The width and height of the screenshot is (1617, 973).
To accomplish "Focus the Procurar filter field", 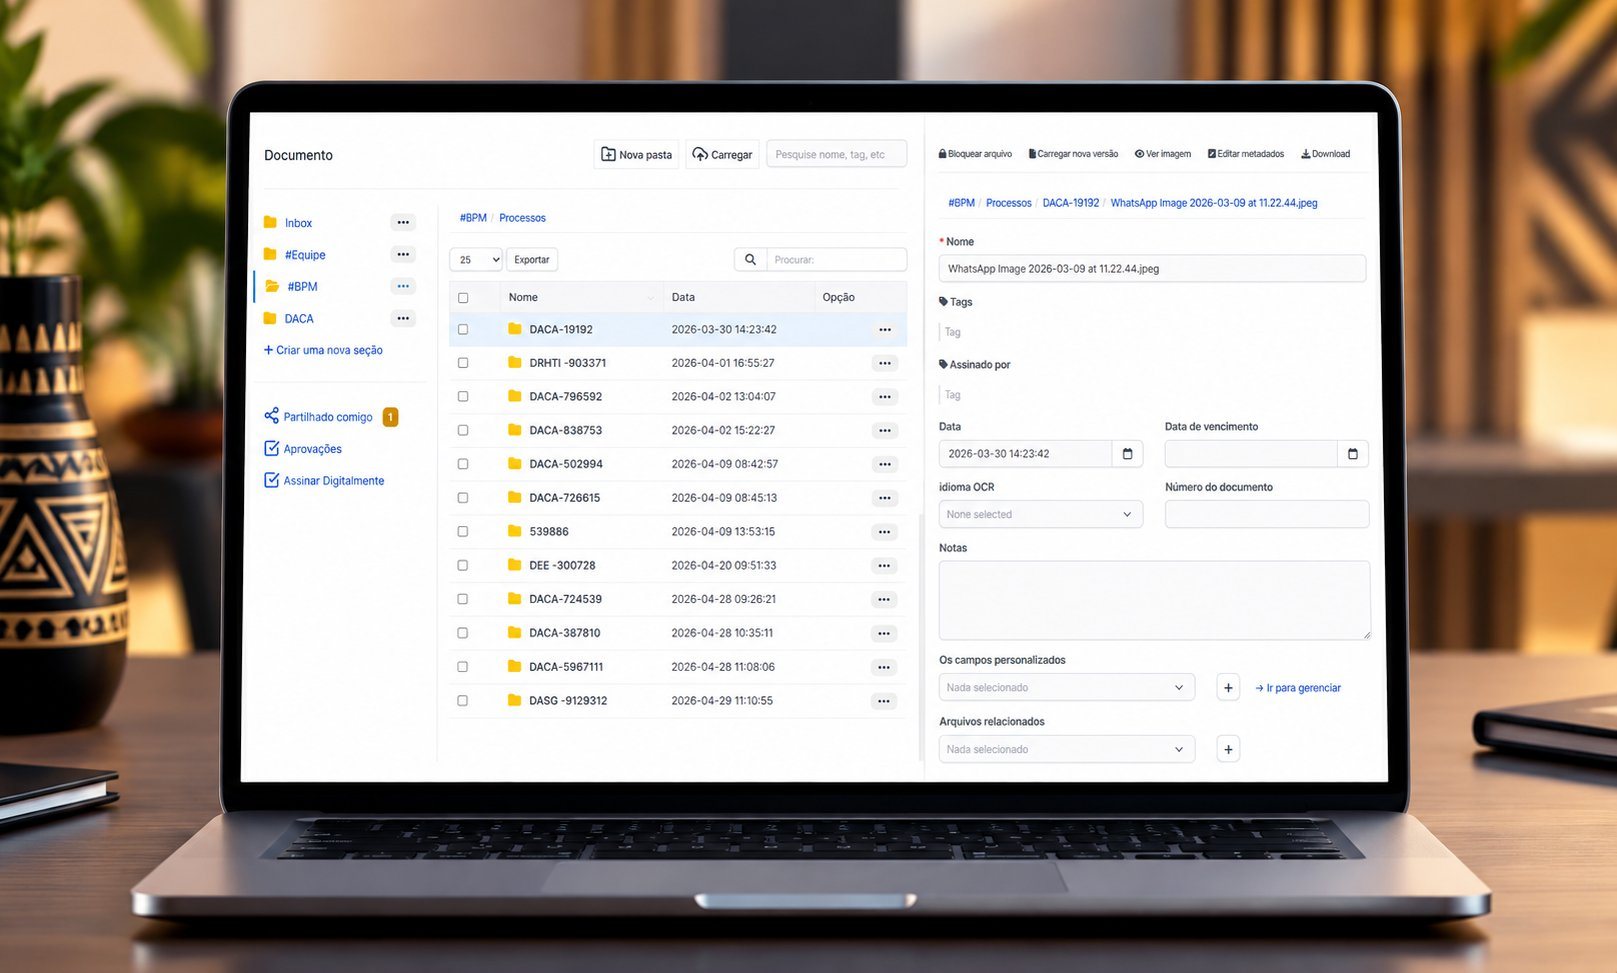I will coord(837,260).
